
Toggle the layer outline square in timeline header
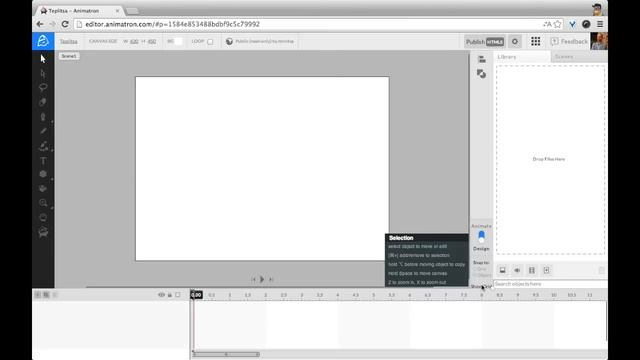tap(178, 295)
